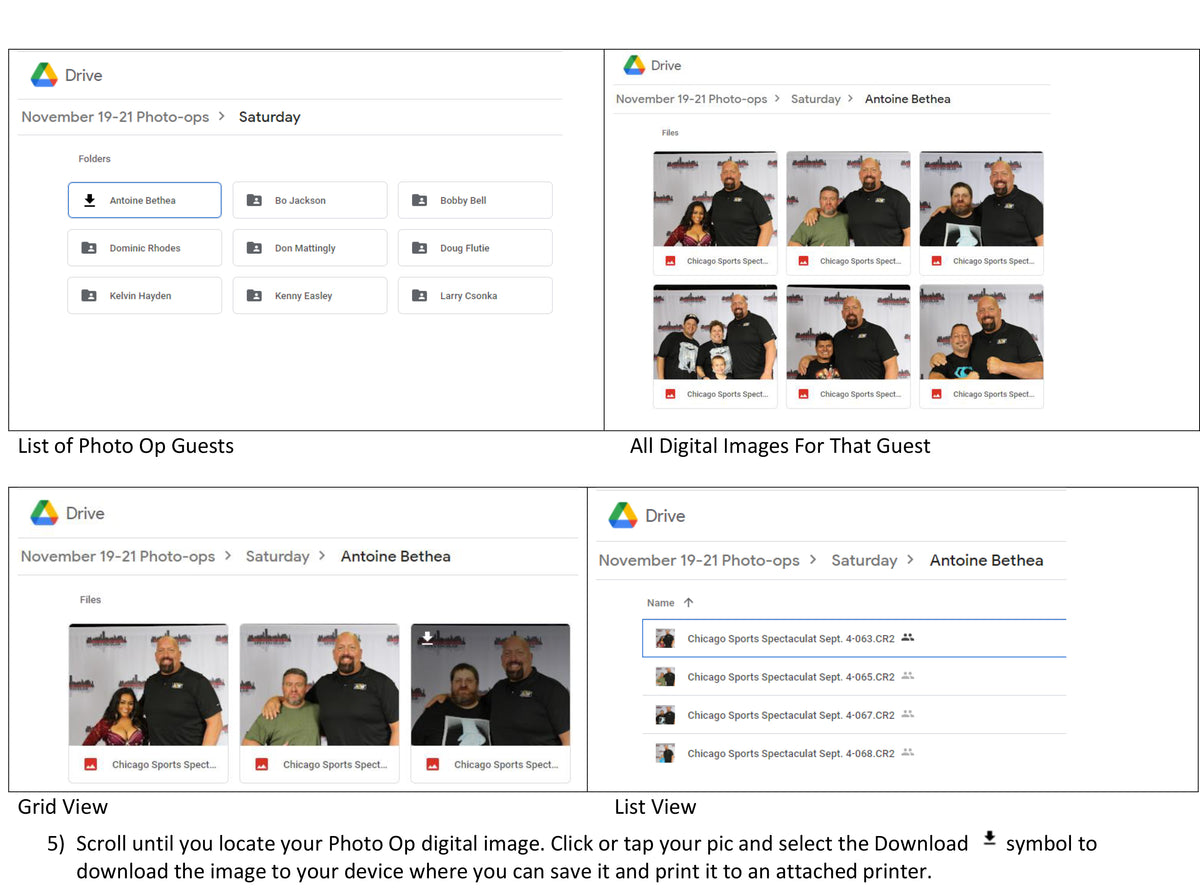Click the download icon on Antoine Bethea folder
The width and height of the screenshot is (1200, 890).
pos(89,200)
